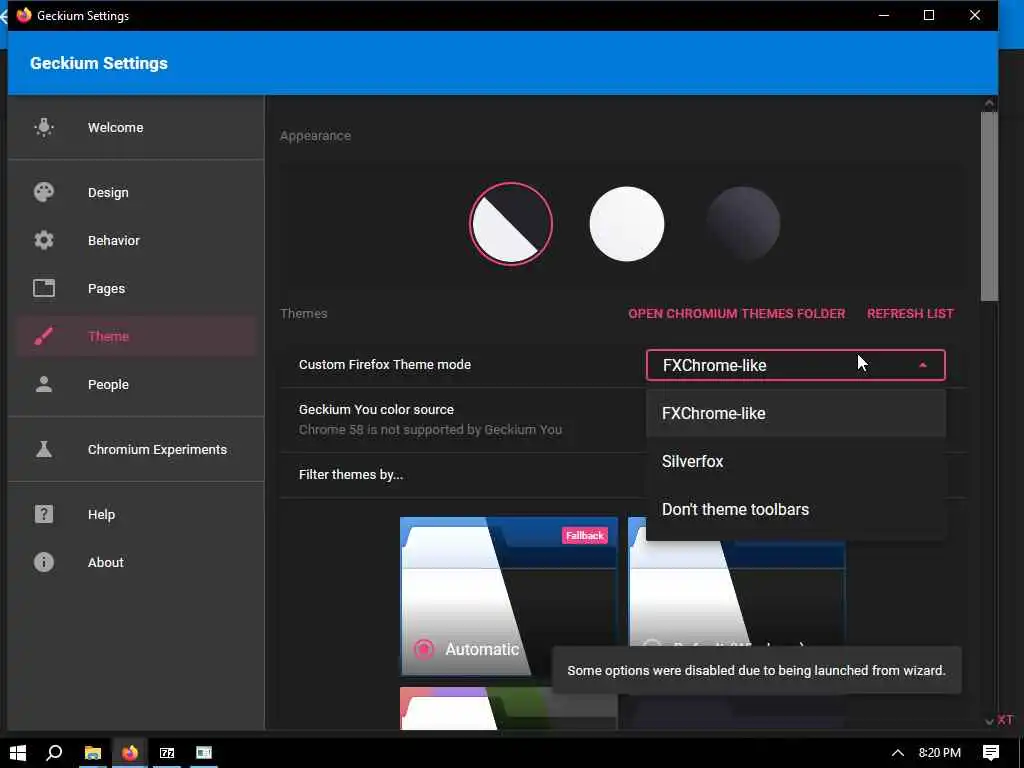The height and width of the screenshot is (768, 1024).
Task: Click the Geckium You color source label
Action: (376, 409)
